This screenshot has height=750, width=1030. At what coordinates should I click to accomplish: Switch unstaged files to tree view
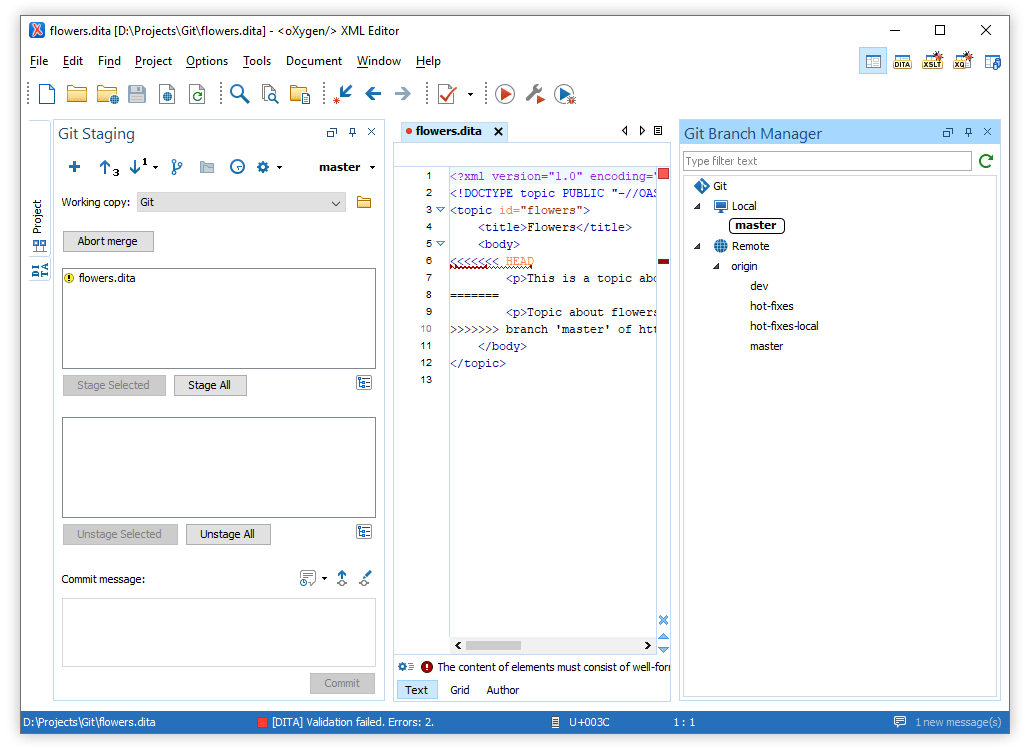[x=364, y=382]
